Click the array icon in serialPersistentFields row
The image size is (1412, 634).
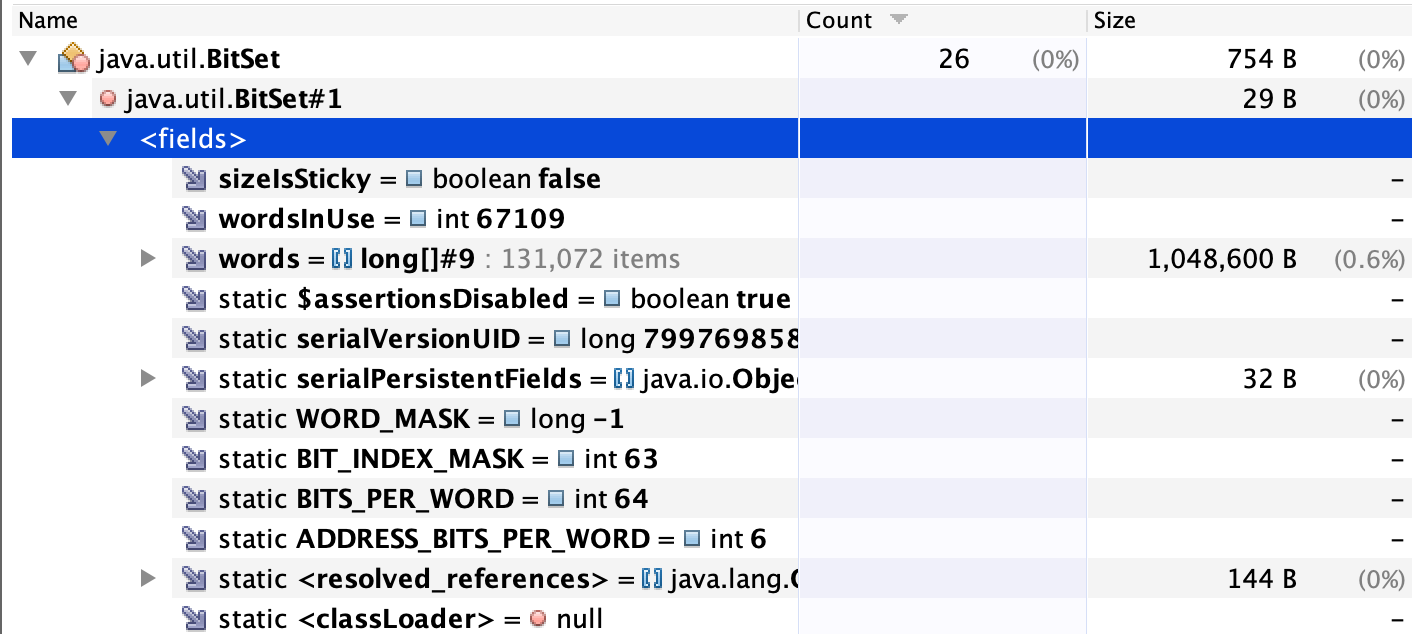coord(626,379)
